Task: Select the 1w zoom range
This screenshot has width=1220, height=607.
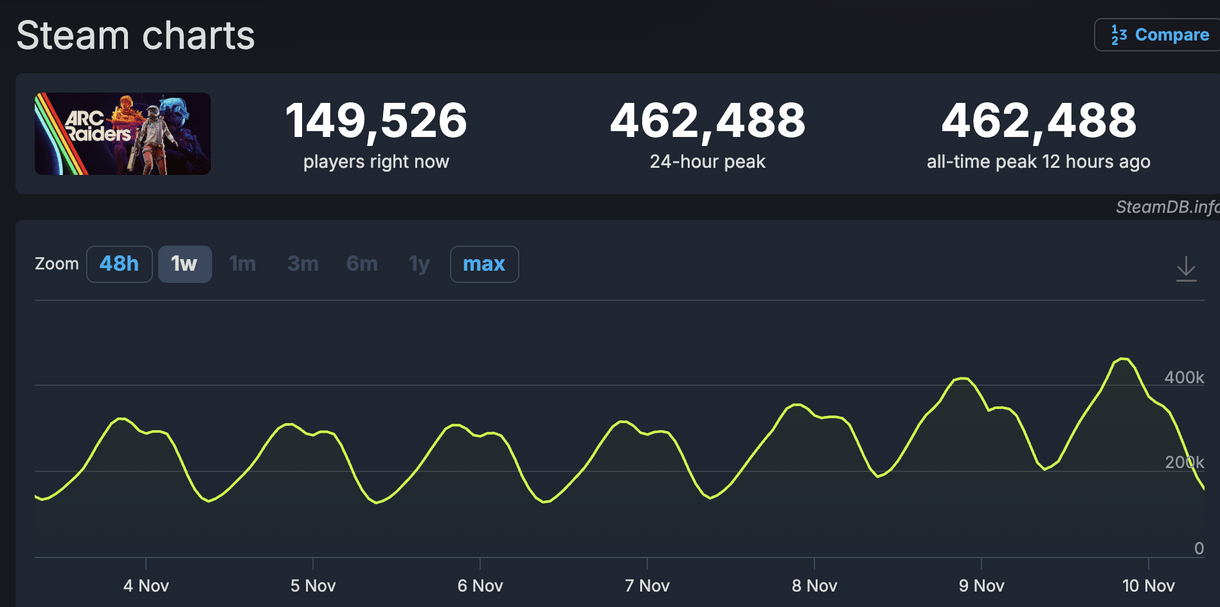Action: coord(185,264)
